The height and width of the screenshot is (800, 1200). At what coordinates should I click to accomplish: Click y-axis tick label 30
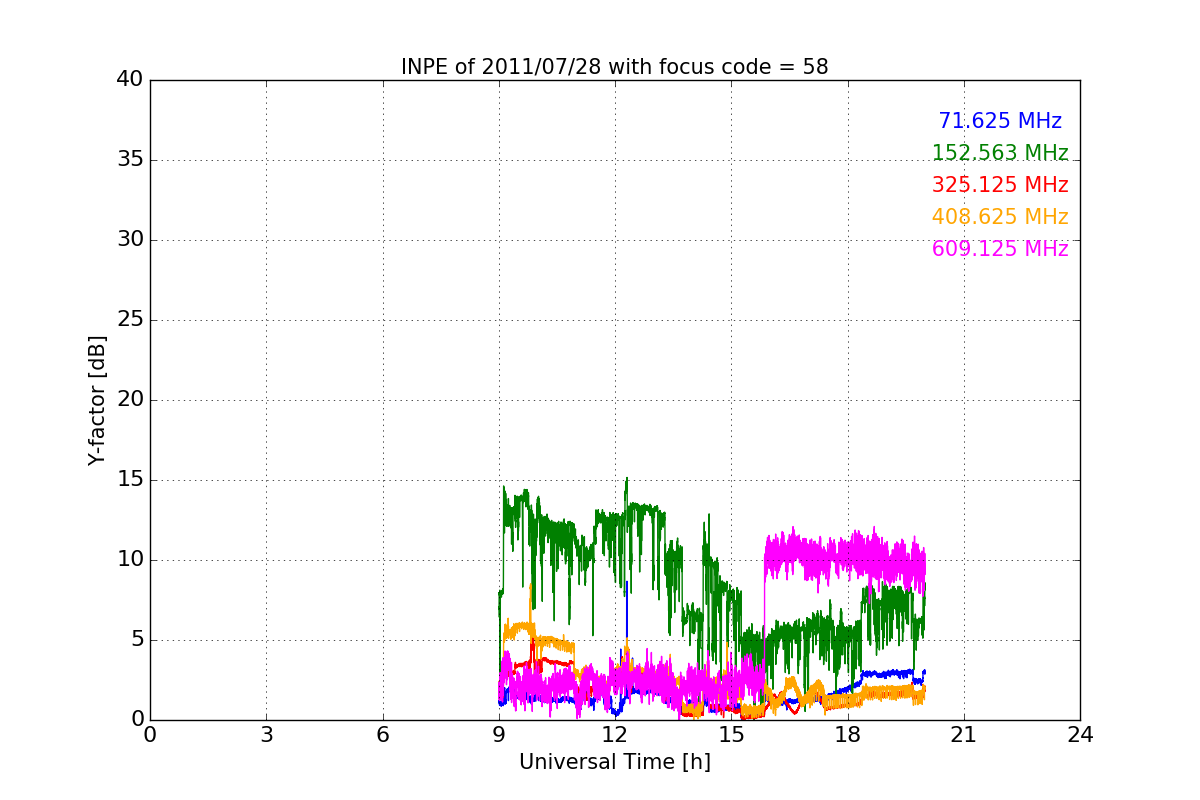coord(130,240)
